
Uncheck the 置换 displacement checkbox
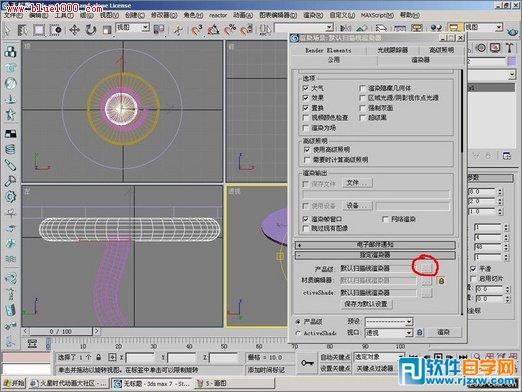click(306, 108)
